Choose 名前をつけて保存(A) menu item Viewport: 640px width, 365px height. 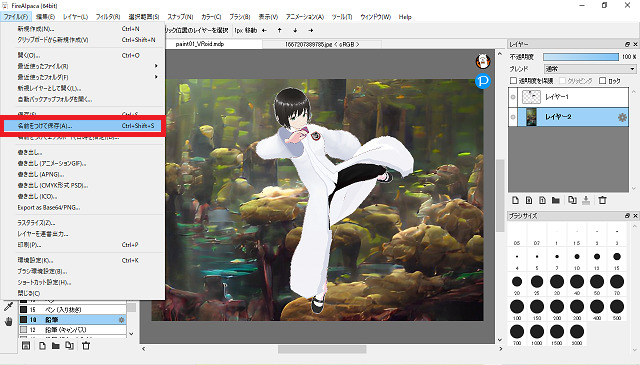click(82, 126)
